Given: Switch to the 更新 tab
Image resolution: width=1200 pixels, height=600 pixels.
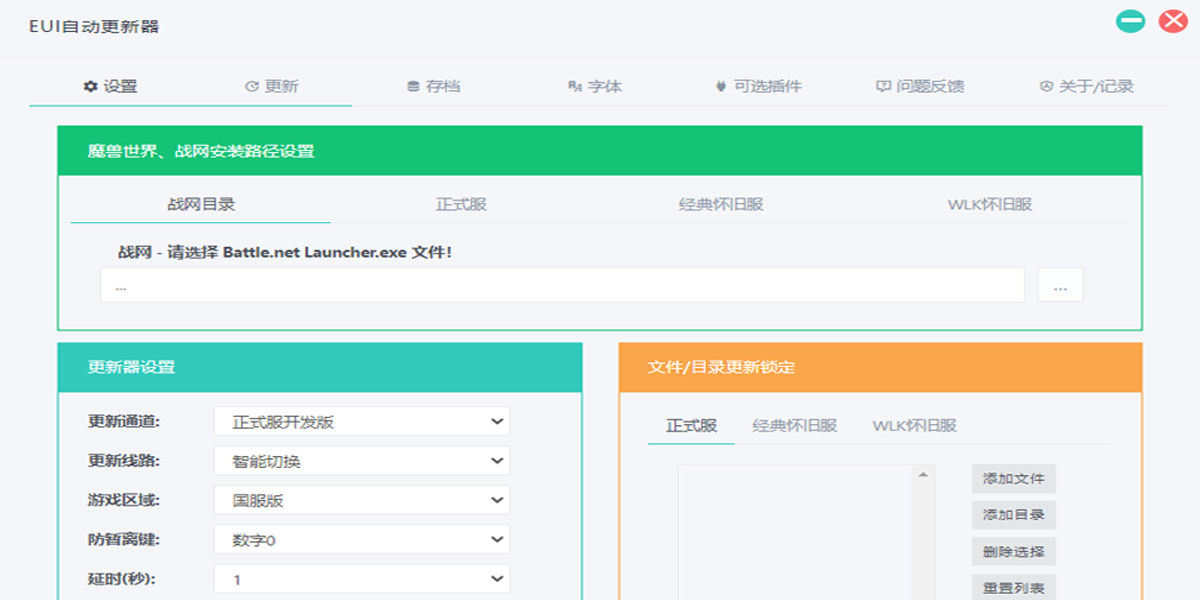Looking at the screenshot, I should click(272, 86).
